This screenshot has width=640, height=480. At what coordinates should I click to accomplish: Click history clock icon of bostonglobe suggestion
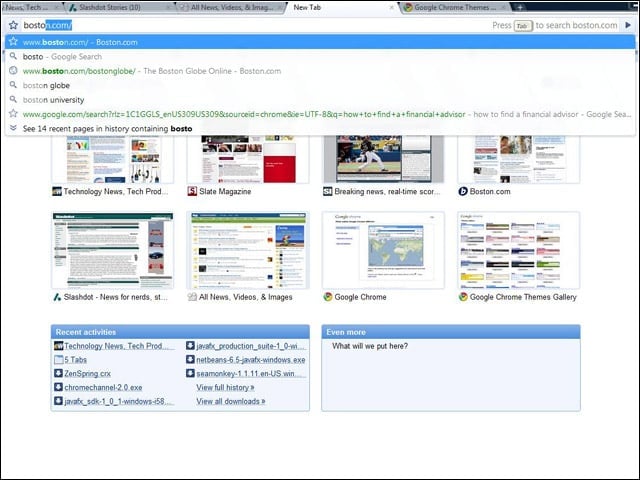click(x=13, y=70)
